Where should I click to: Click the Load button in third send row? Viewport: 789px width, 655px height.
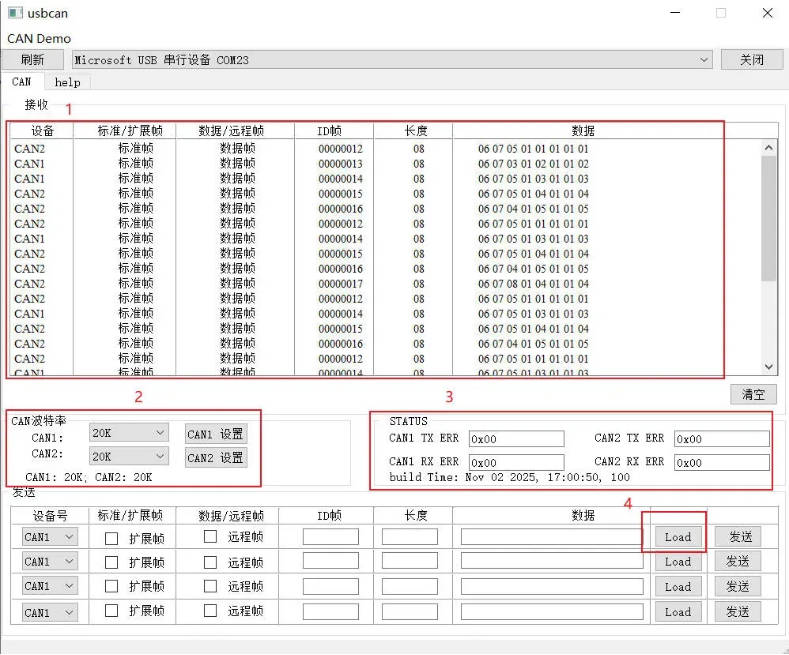[678, 587]
